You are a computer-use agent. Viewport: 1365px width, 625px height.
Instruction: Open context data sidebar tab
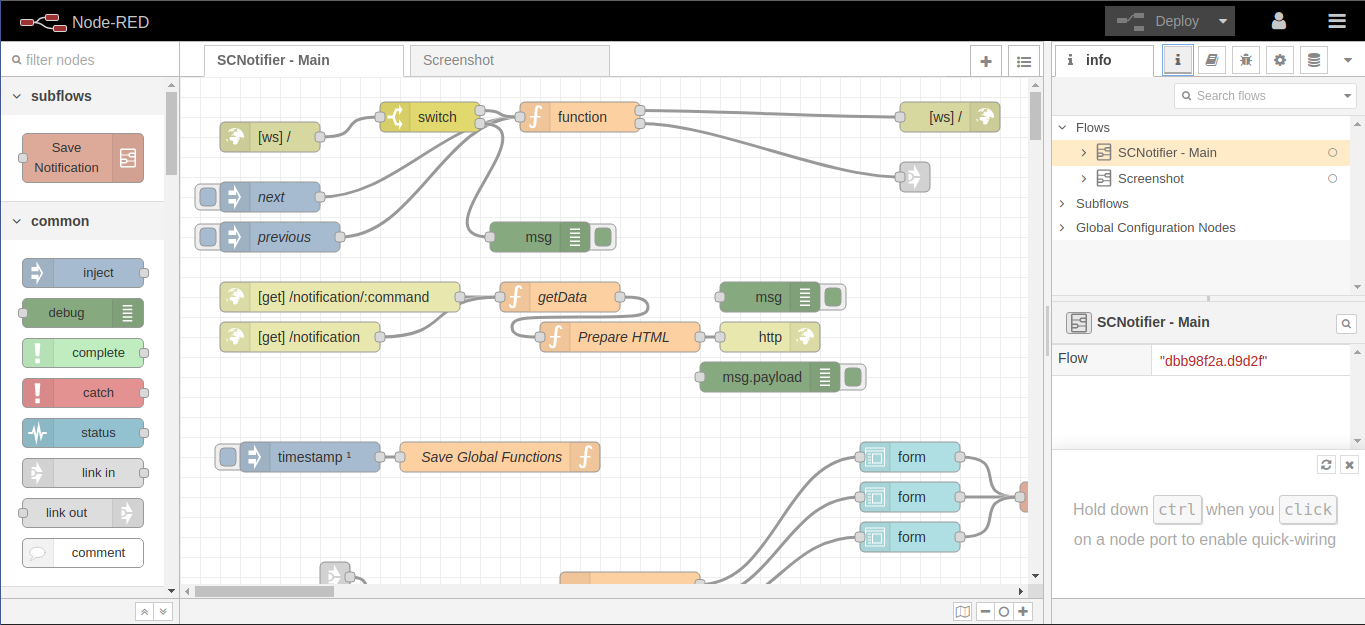click(x=1313, y=60)
